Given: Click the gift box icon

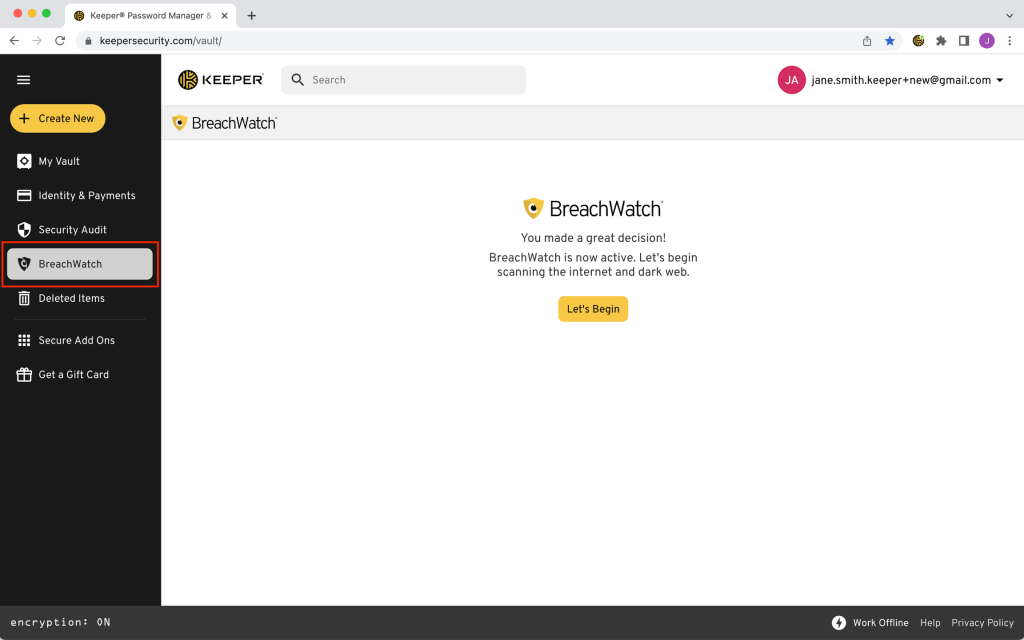Looking at the screenshot, I should coord(24,374).
